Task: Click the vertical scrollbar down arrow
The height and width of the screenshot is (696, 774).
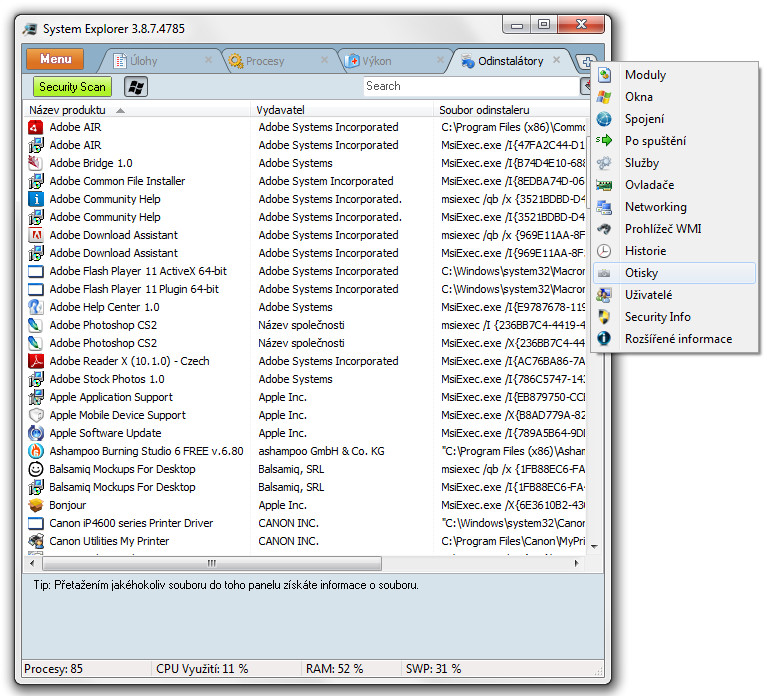Action: (594, 546)
